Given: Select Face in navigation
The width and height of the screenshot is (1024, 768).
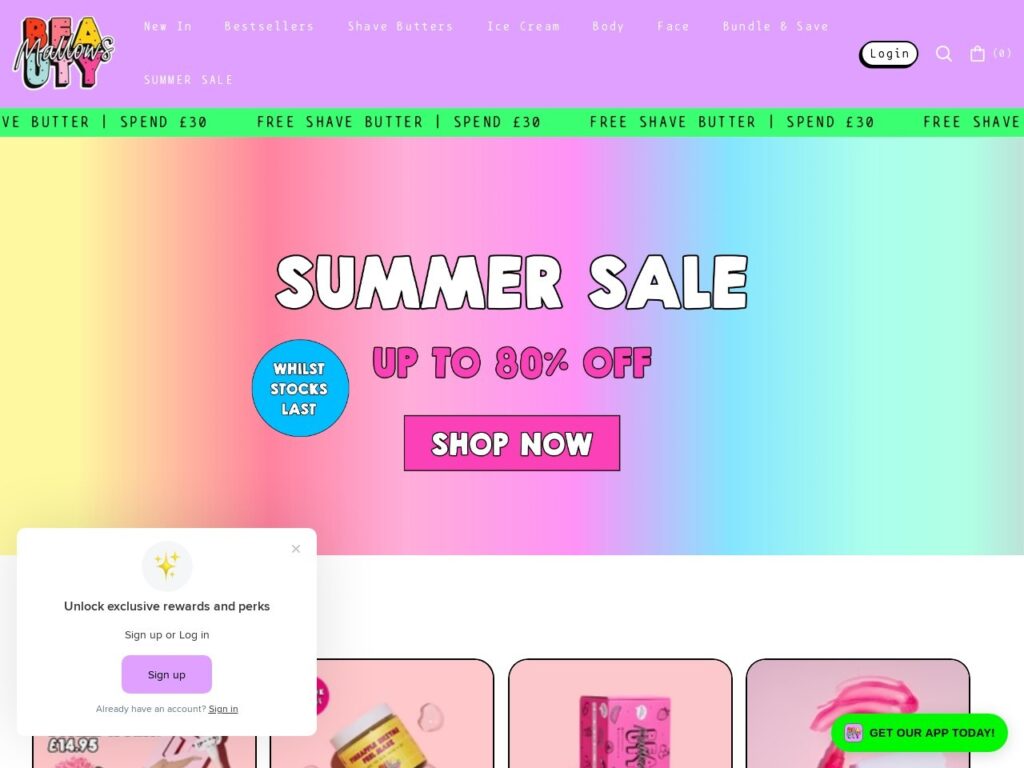Looking at the screenshot, I should (673, 27).
